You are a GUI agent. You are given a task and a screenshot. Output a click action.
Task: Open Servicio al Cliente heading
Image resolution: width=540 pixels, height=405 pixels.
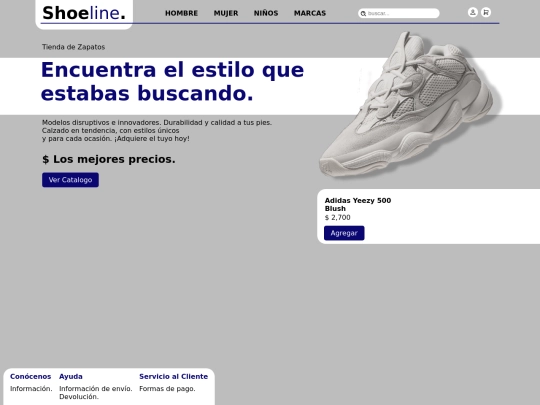pyautogui.click(x=174, y=376)
